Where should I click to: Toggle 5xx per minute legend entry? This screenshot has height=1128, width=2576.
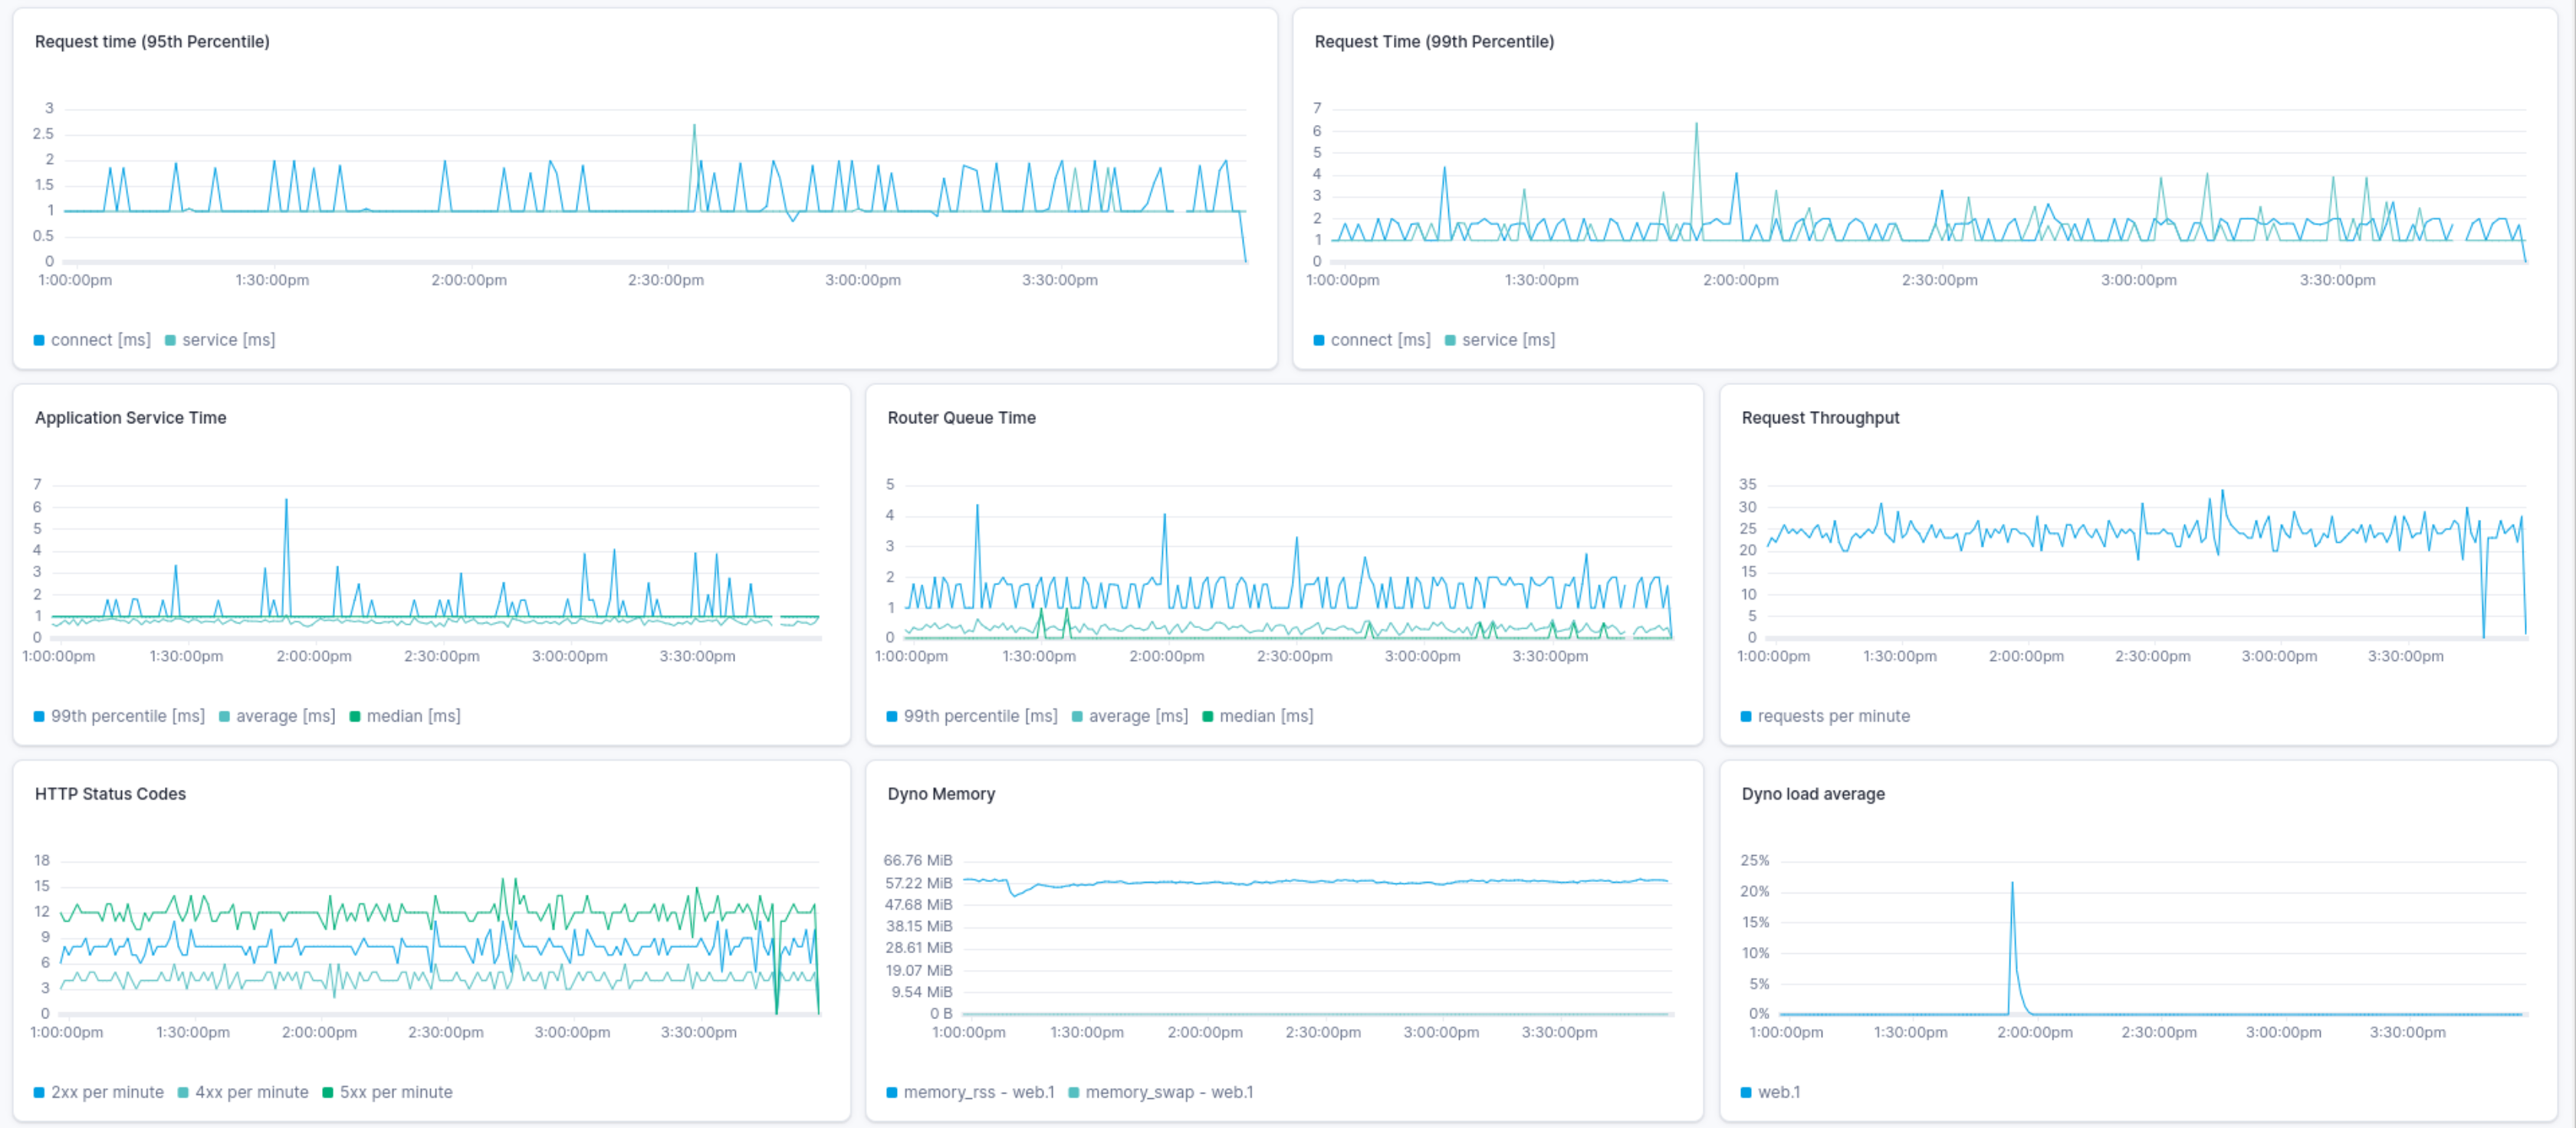[x=387, y=1092]
